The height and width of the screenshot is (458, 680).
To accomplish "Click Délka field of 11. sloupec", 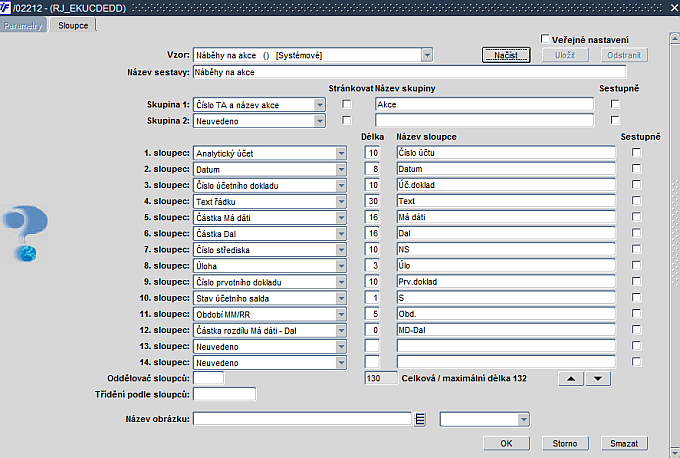I will [x=372, y=314].
